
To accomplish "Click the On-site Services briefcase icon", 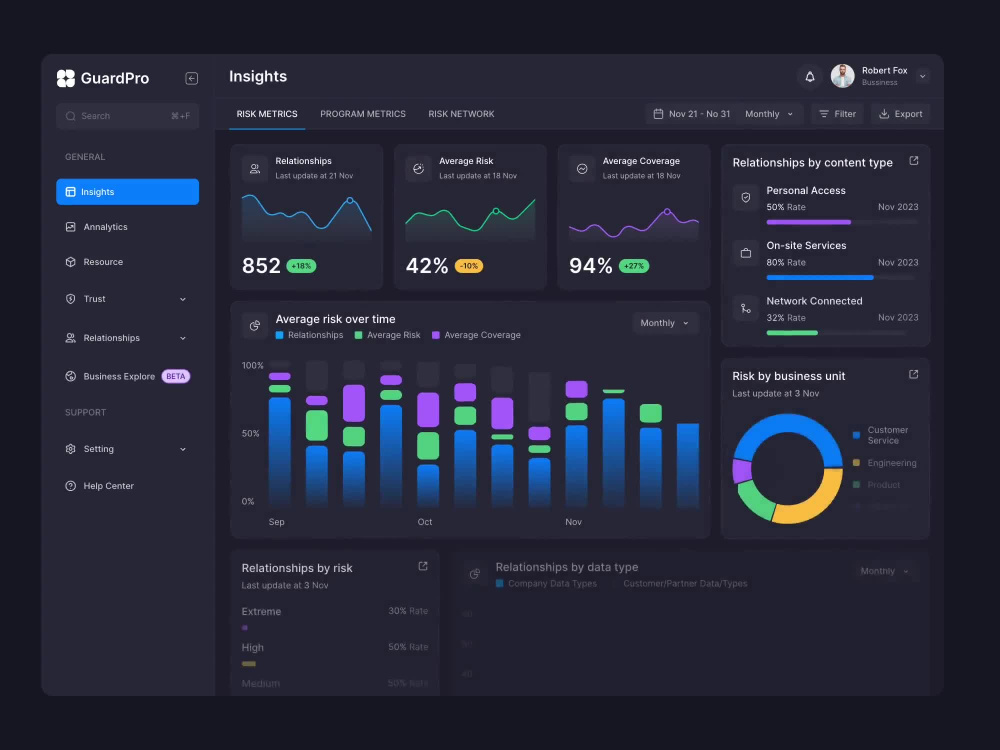I will [746, 253].
